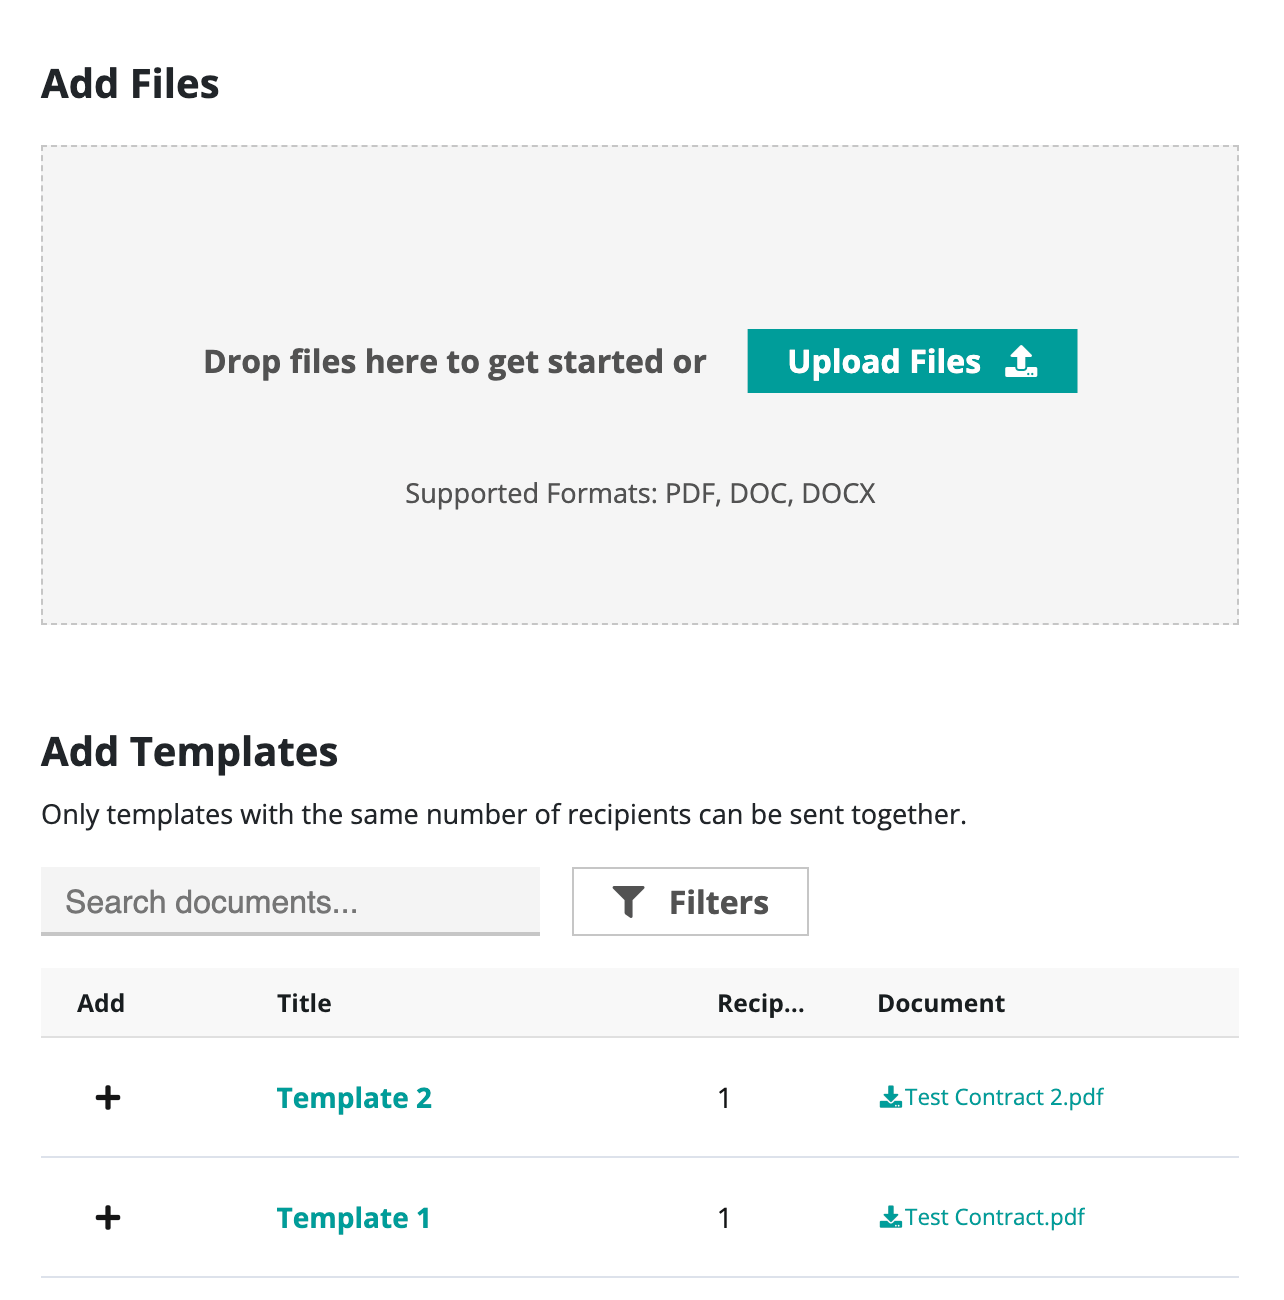The width and height of the screenshot is (1284, 1300).
Task: Select the Title column header
Action: [304, 1002]
